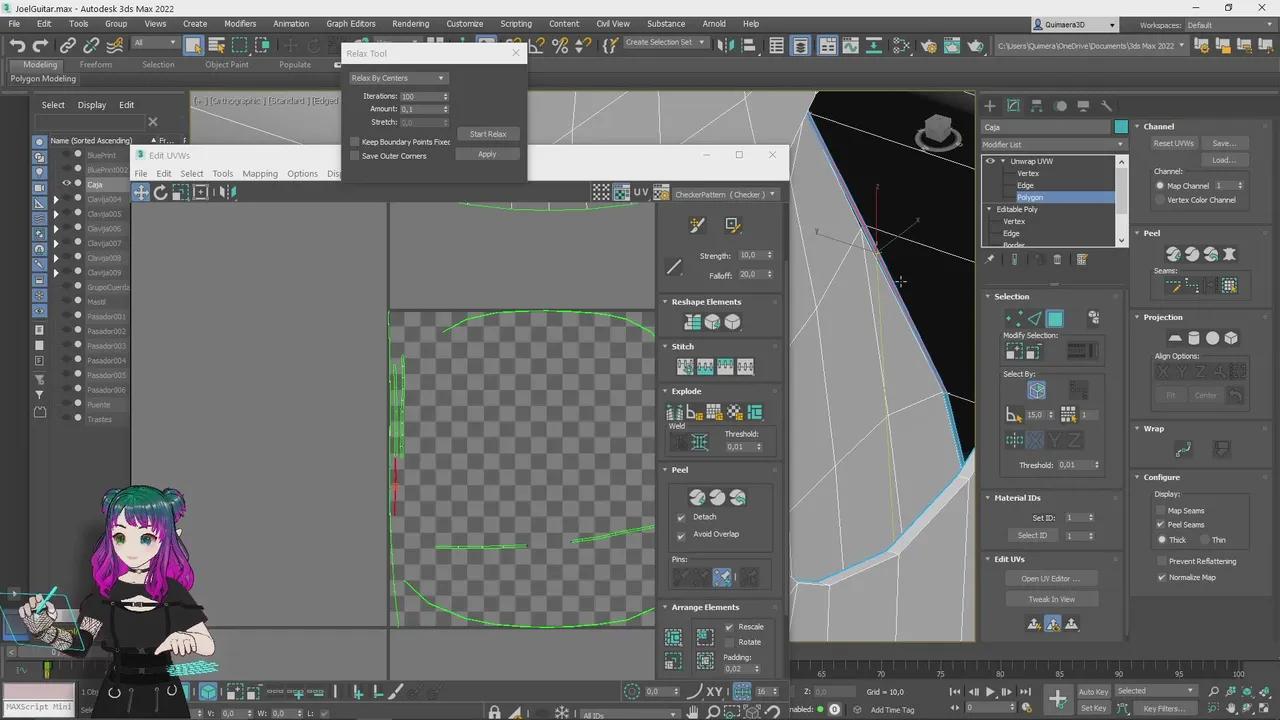
Task: Open the Caja object color swatch
Action: 1121,127
